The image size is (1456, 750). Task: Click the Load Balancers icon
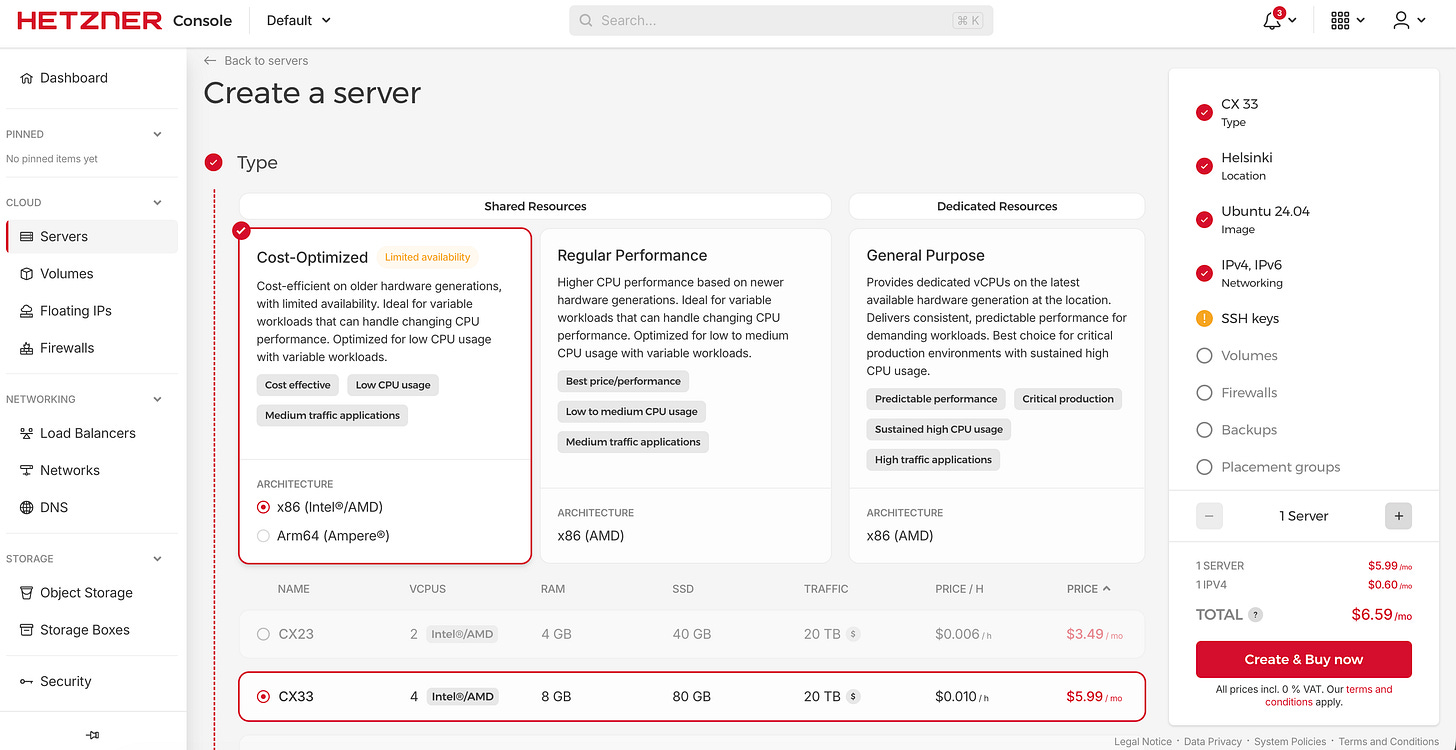point(27,433)
